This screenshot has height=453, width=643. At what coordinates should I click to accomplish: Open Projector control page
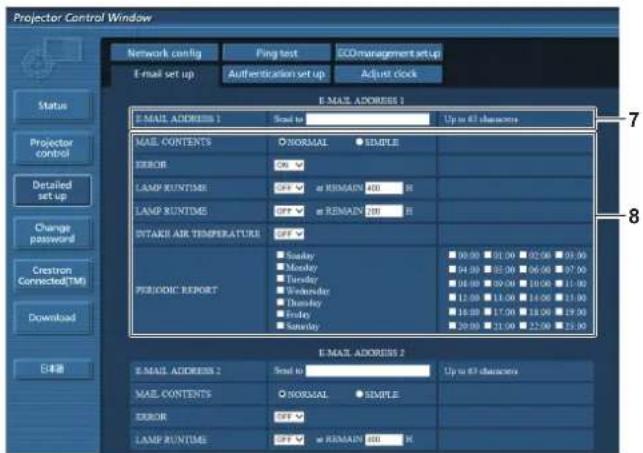coord(52,148)
